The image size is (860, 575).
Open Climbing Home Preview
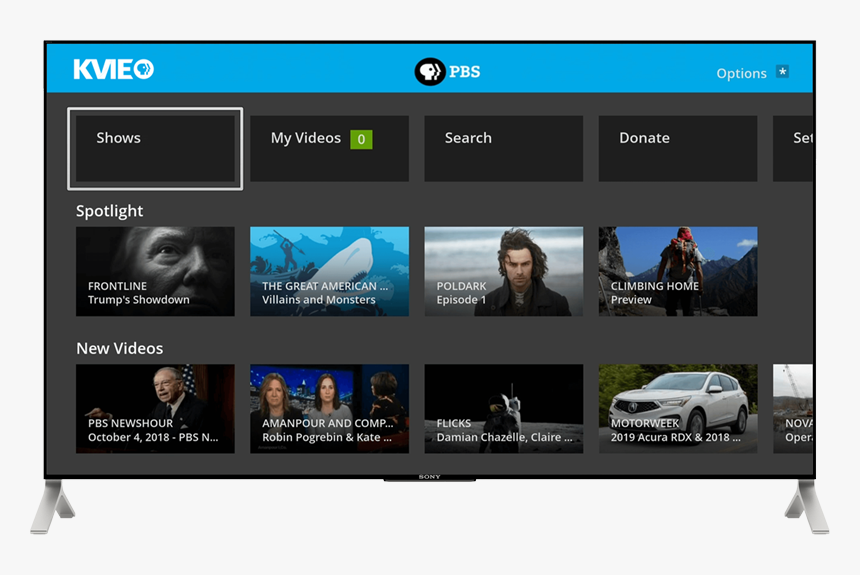click(678, 272)
